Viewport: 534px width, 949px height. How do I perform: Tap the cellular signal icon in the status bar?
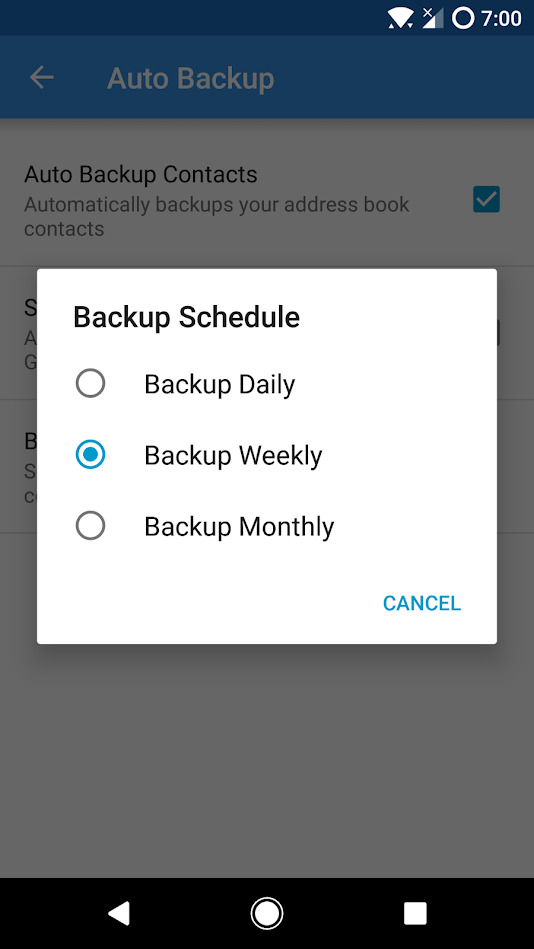(x=433, y=18)
